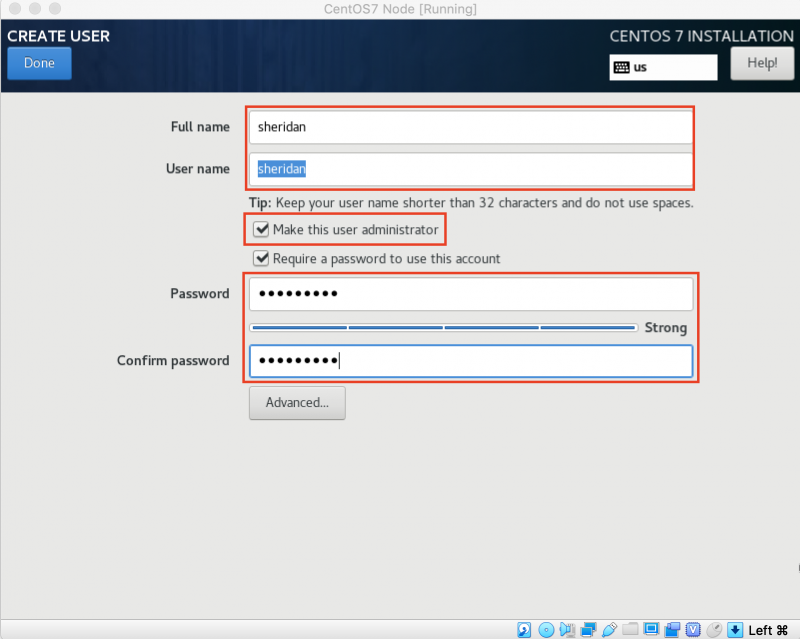Click the host key down-arrow icon
This screenshot has width=800, height=639.
[735, 630]
